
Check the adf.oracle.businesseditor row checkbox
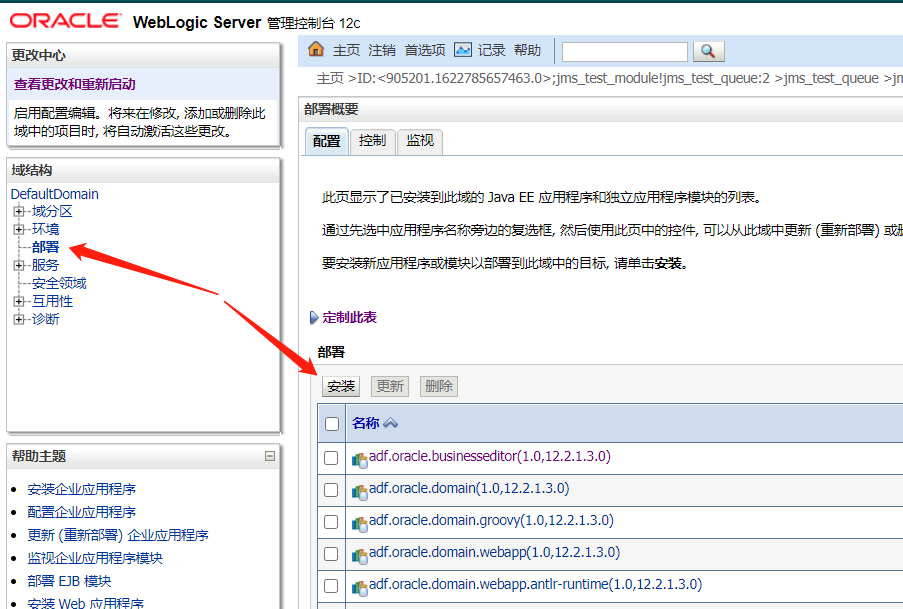[331, 458]
